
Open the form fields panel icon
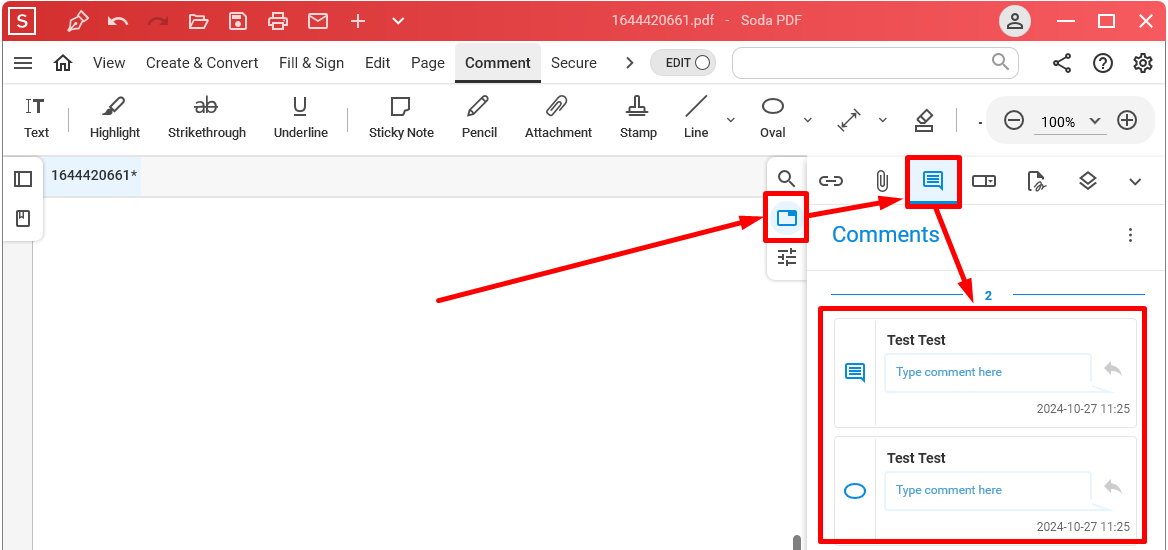coord(984,180)
